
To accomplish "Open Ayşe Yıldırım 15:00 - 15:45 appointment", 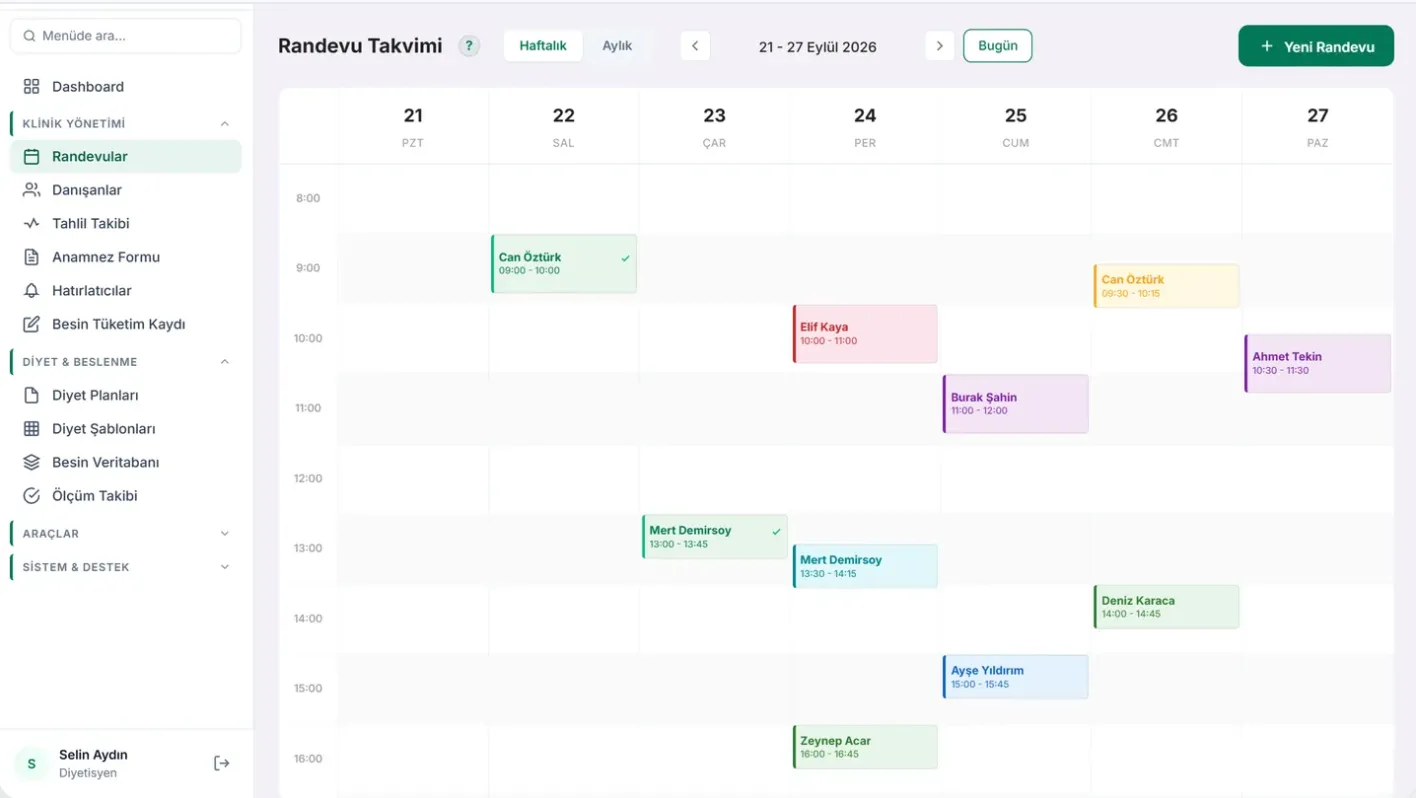I will [1015, 677].
